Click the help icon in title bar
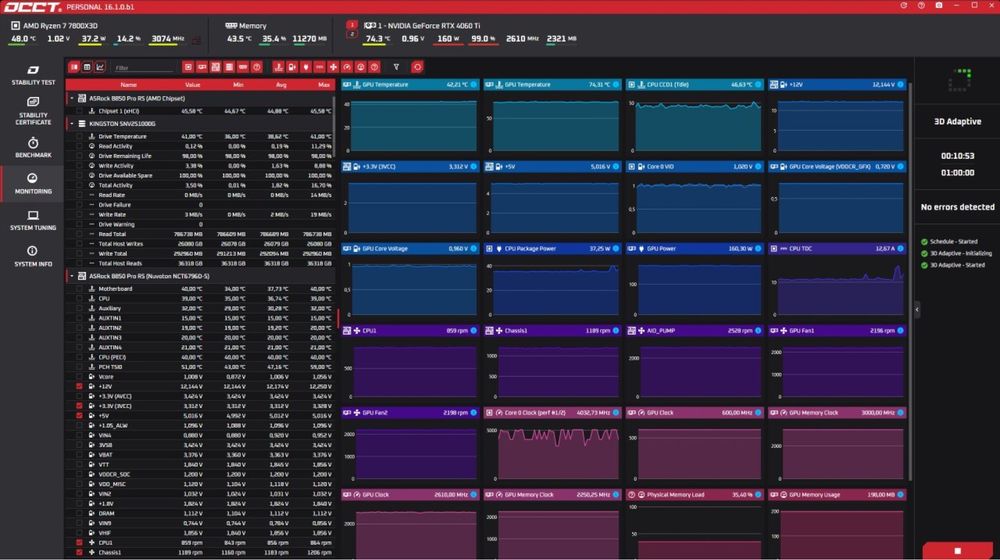 pos(921,5)
